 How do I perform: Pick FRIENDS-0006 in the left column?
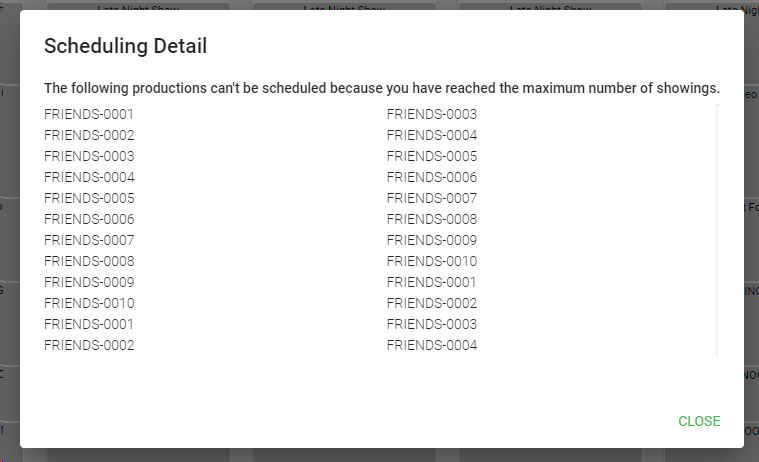[89, 219]
